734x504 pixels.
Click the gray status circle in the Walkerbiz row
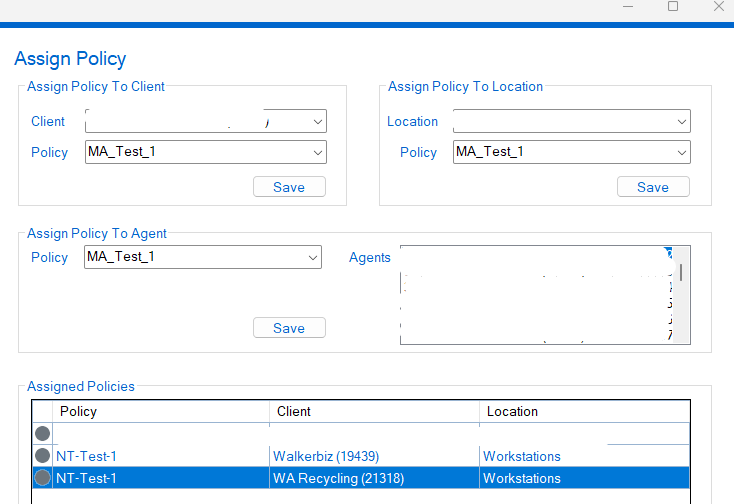[x=43, y=456]
